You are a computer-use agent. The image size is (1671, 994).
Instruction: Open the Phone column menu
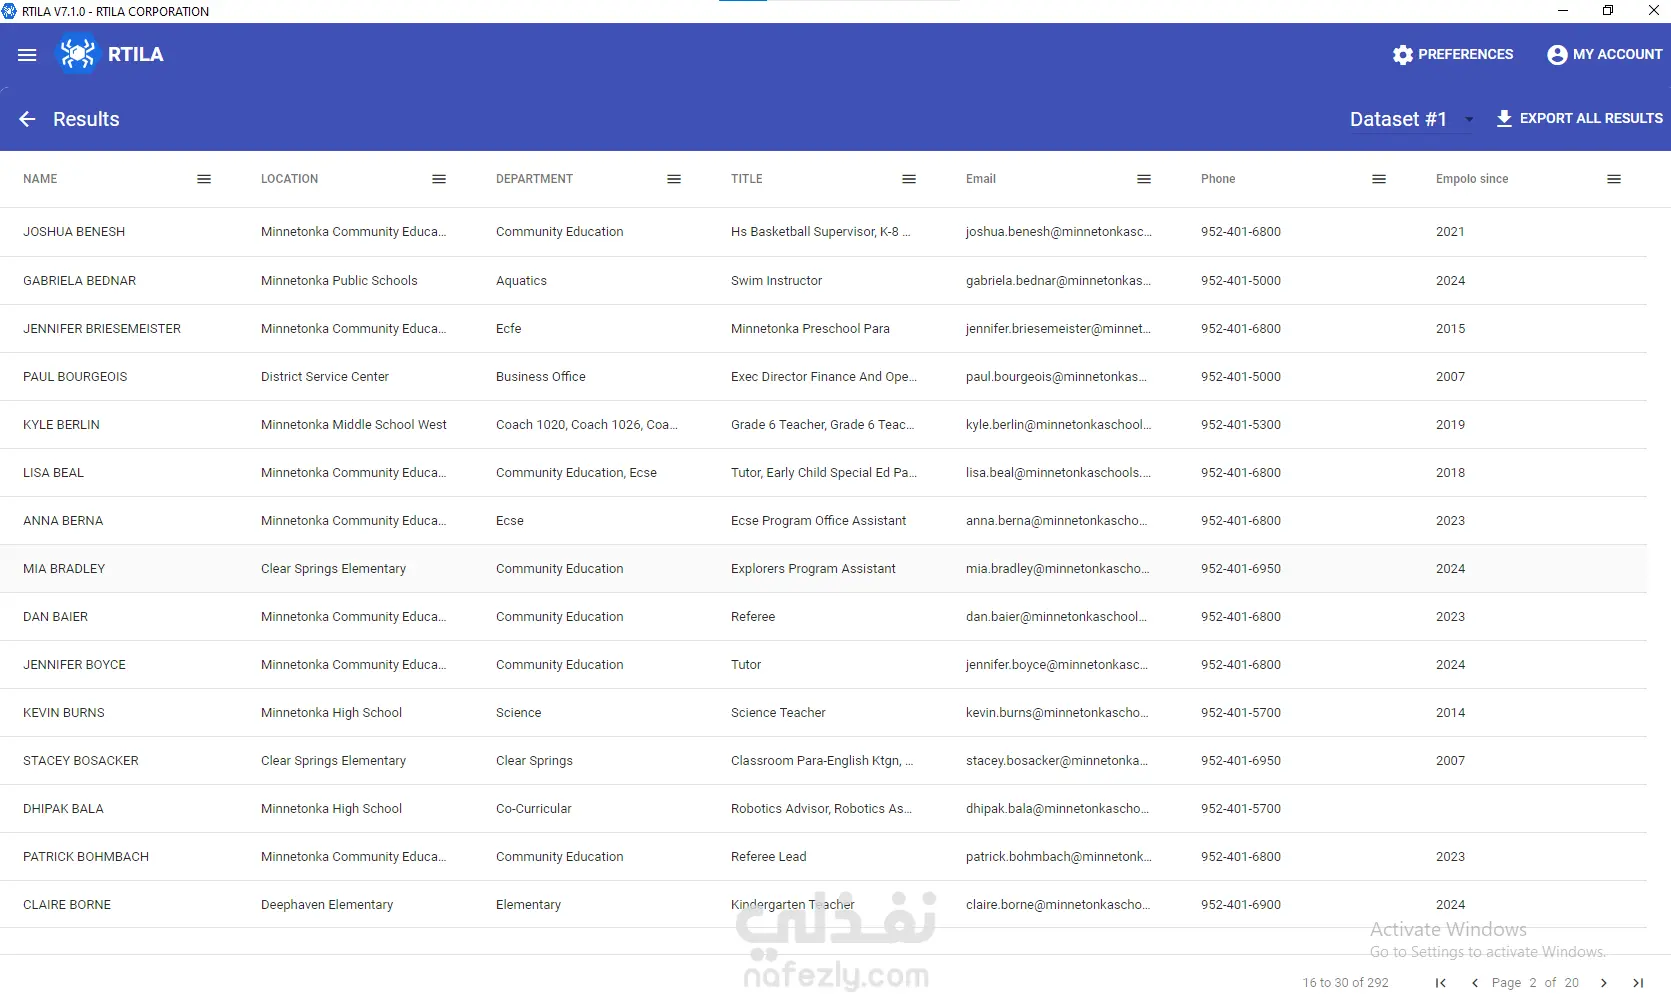pyautogui.click(x=1379, y=179)
